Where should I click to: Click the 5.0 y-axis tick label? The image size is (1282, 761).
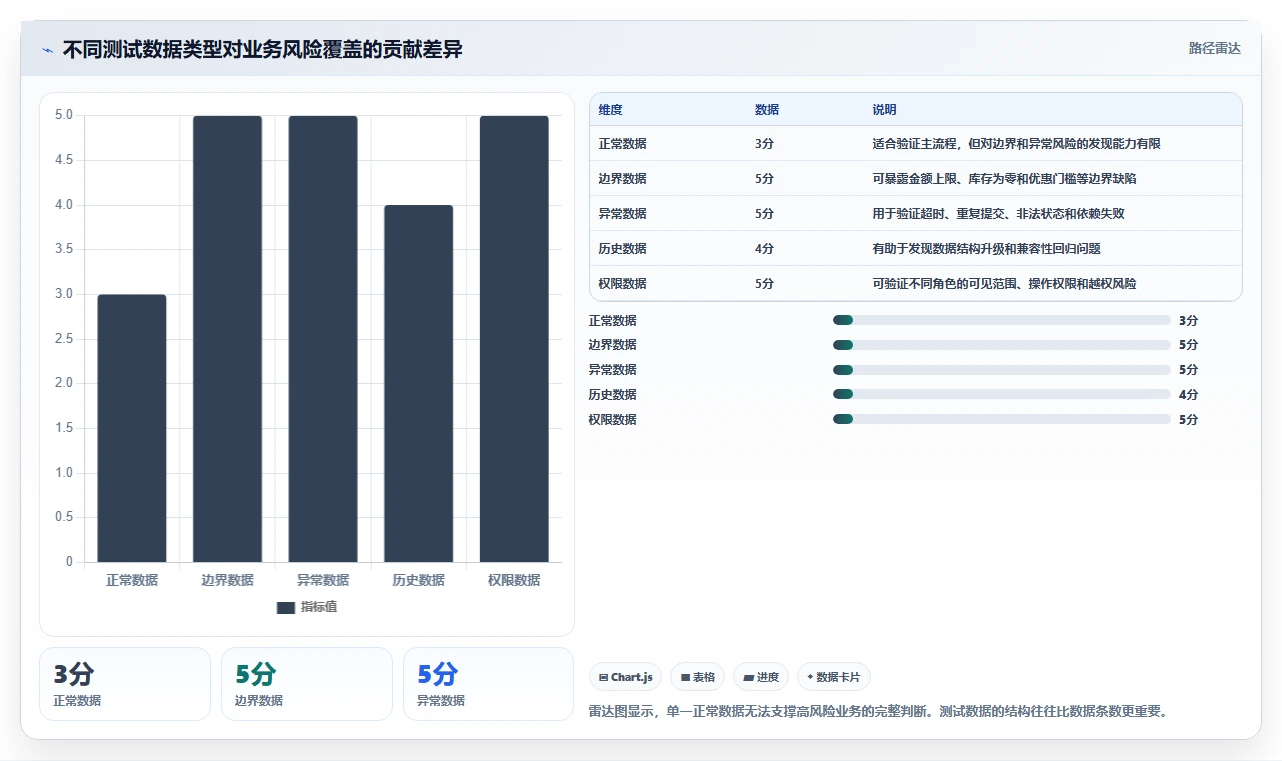tap(64, 115)
